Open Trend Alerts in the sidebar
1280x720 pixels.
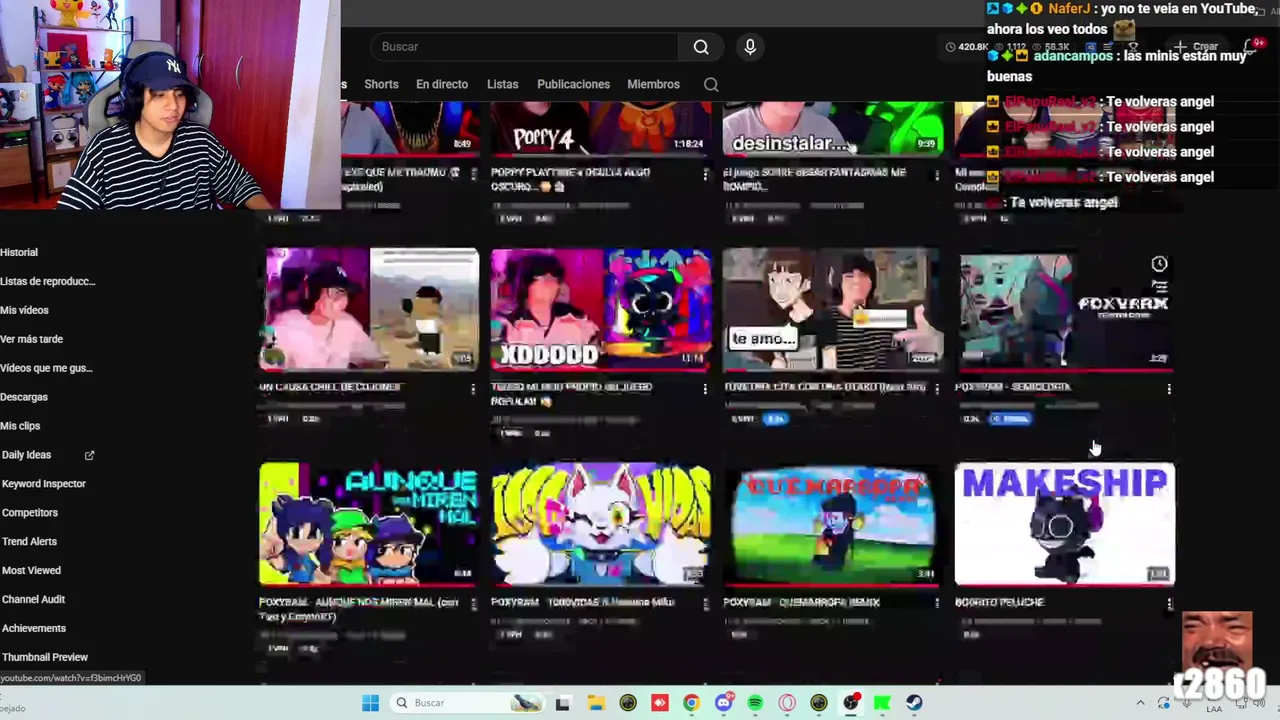[x=30, y=542]
